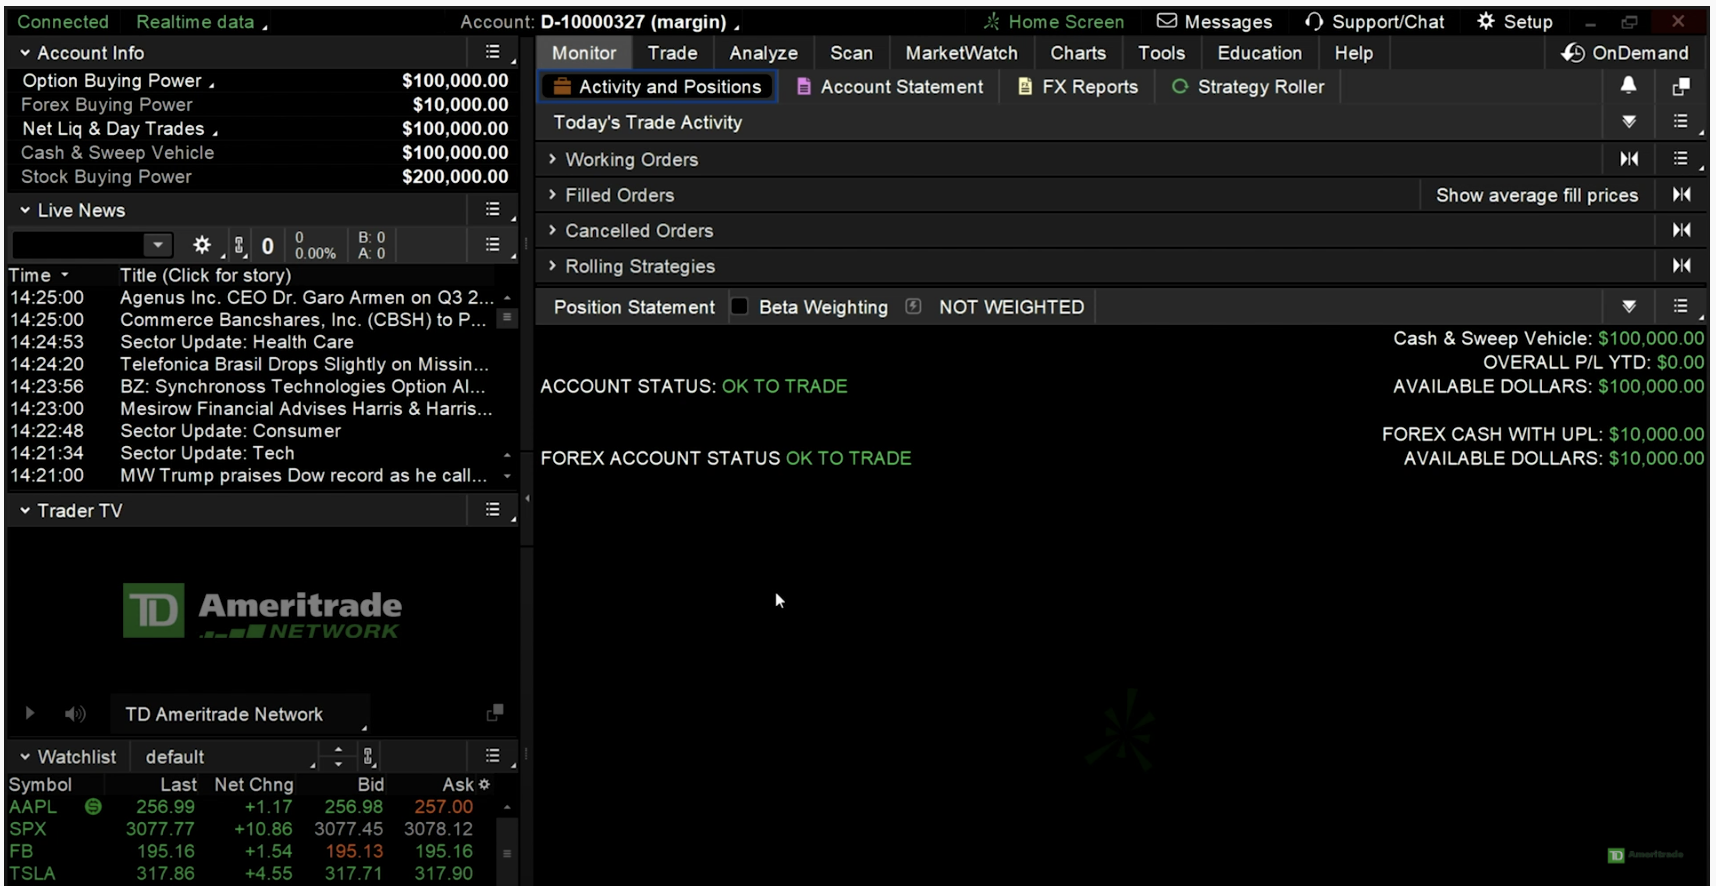Toggle OnDemand mode

[x=1625, y=53]
